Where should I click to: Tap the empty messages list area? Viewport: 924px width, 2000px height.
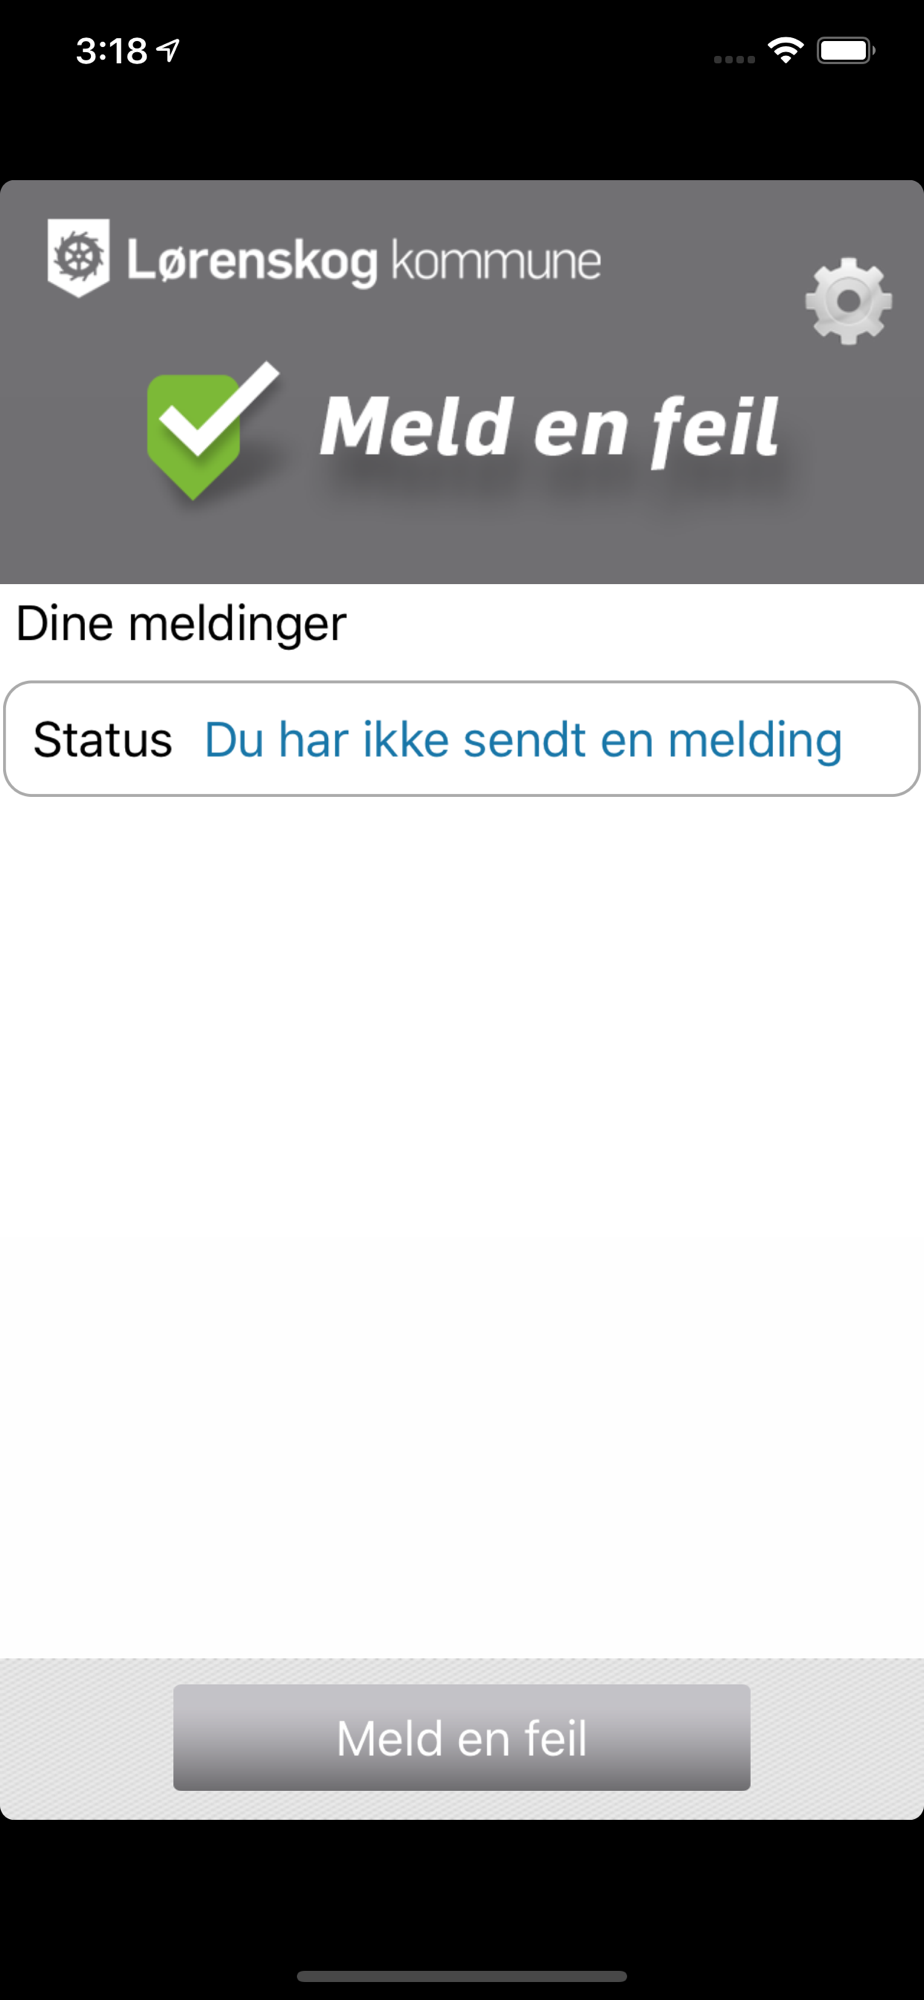pos(462,1226)
